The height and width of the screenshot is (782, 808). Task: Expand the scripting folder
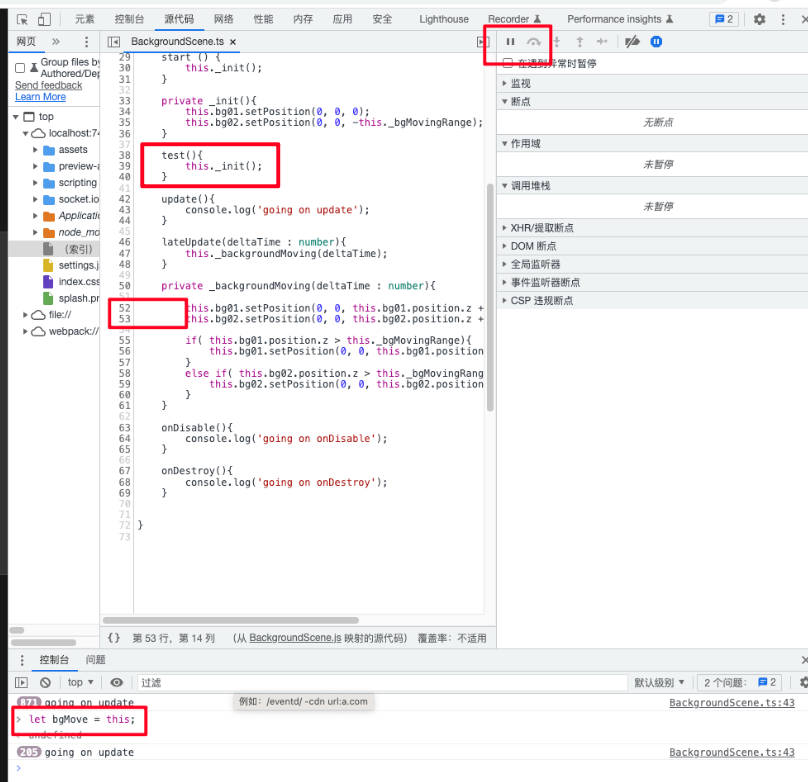click(35, 183)
